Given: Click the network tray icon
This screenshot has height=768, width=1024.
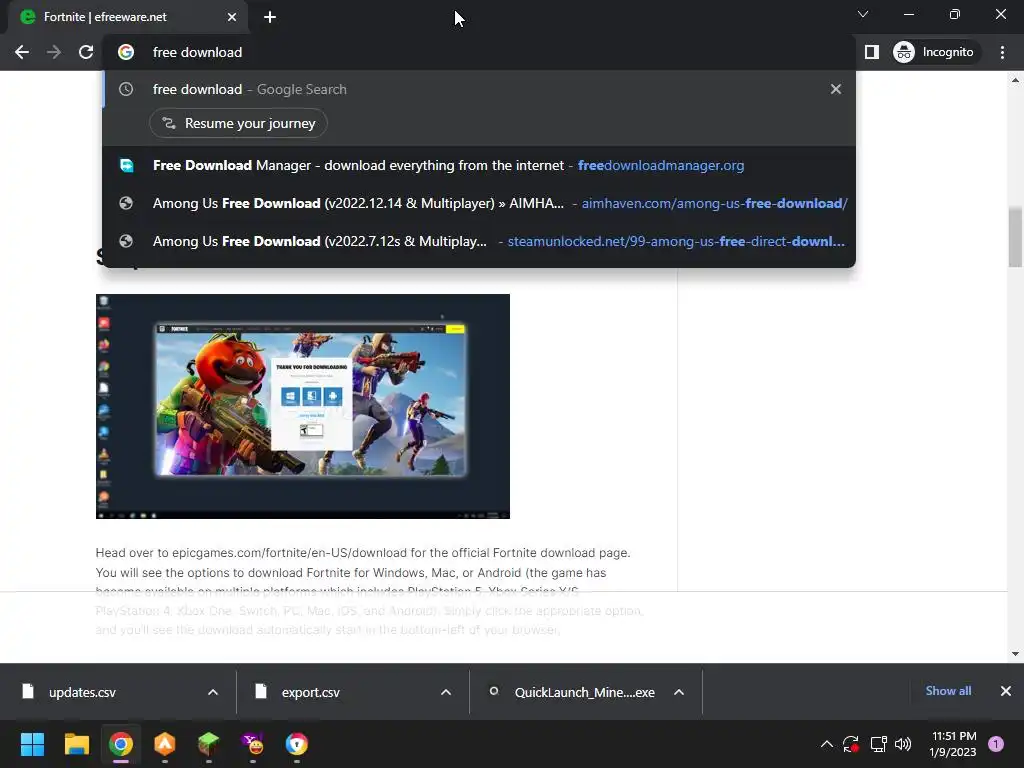Looking at the screenshot, I should (878, 744).
